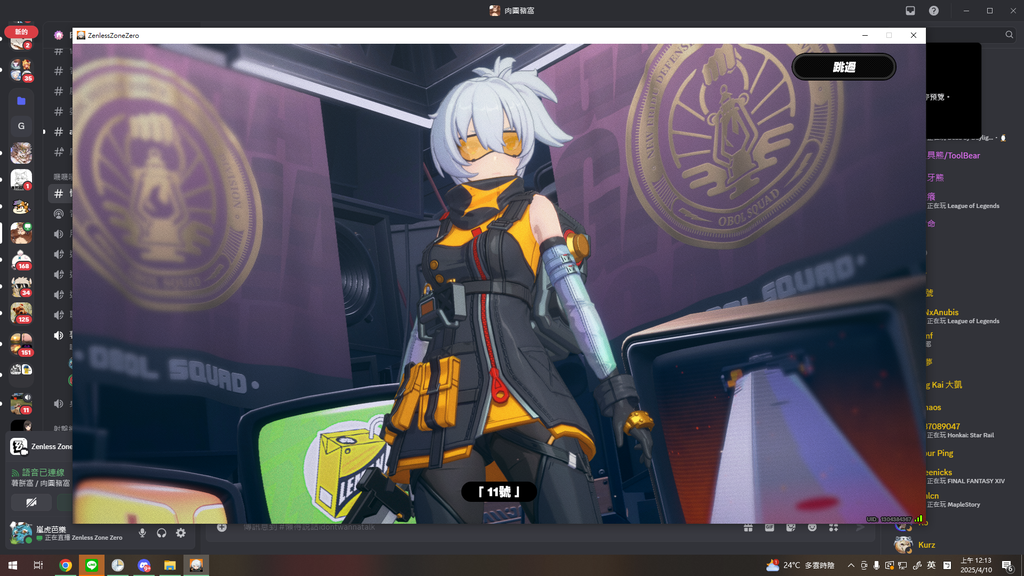Click the ZenlessZoneZero window title bar icon
Screen dimensions: 1024x576
click(x=81, y=35)
